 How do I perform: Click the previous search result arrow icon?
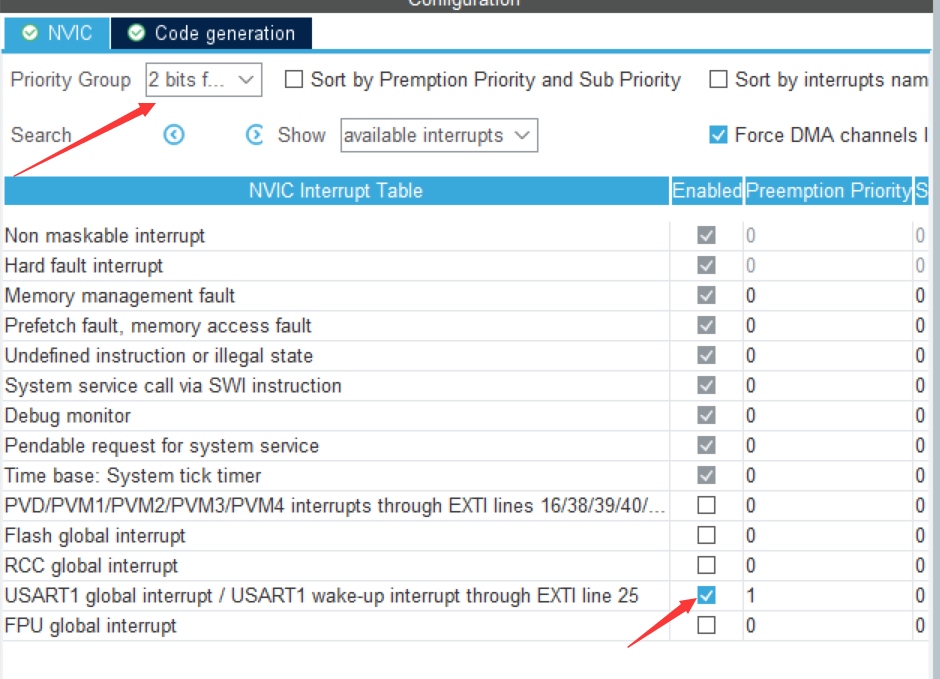174,135
